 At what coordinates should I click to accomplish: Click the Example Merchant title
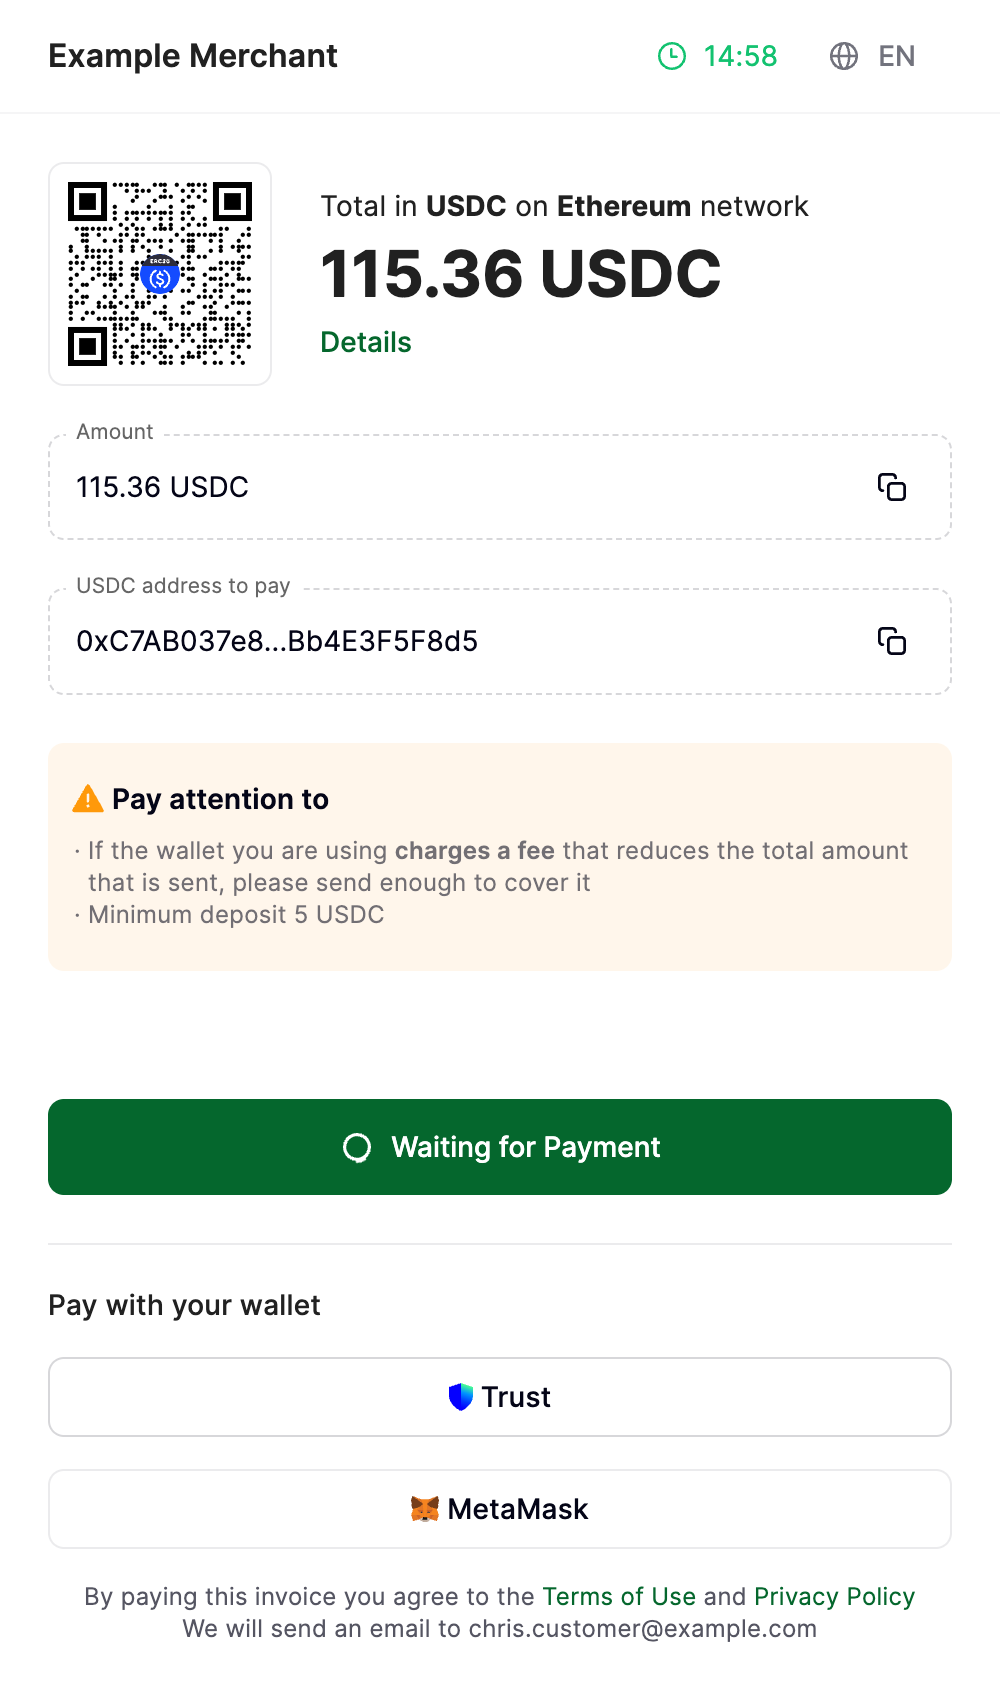coord(193,56)
